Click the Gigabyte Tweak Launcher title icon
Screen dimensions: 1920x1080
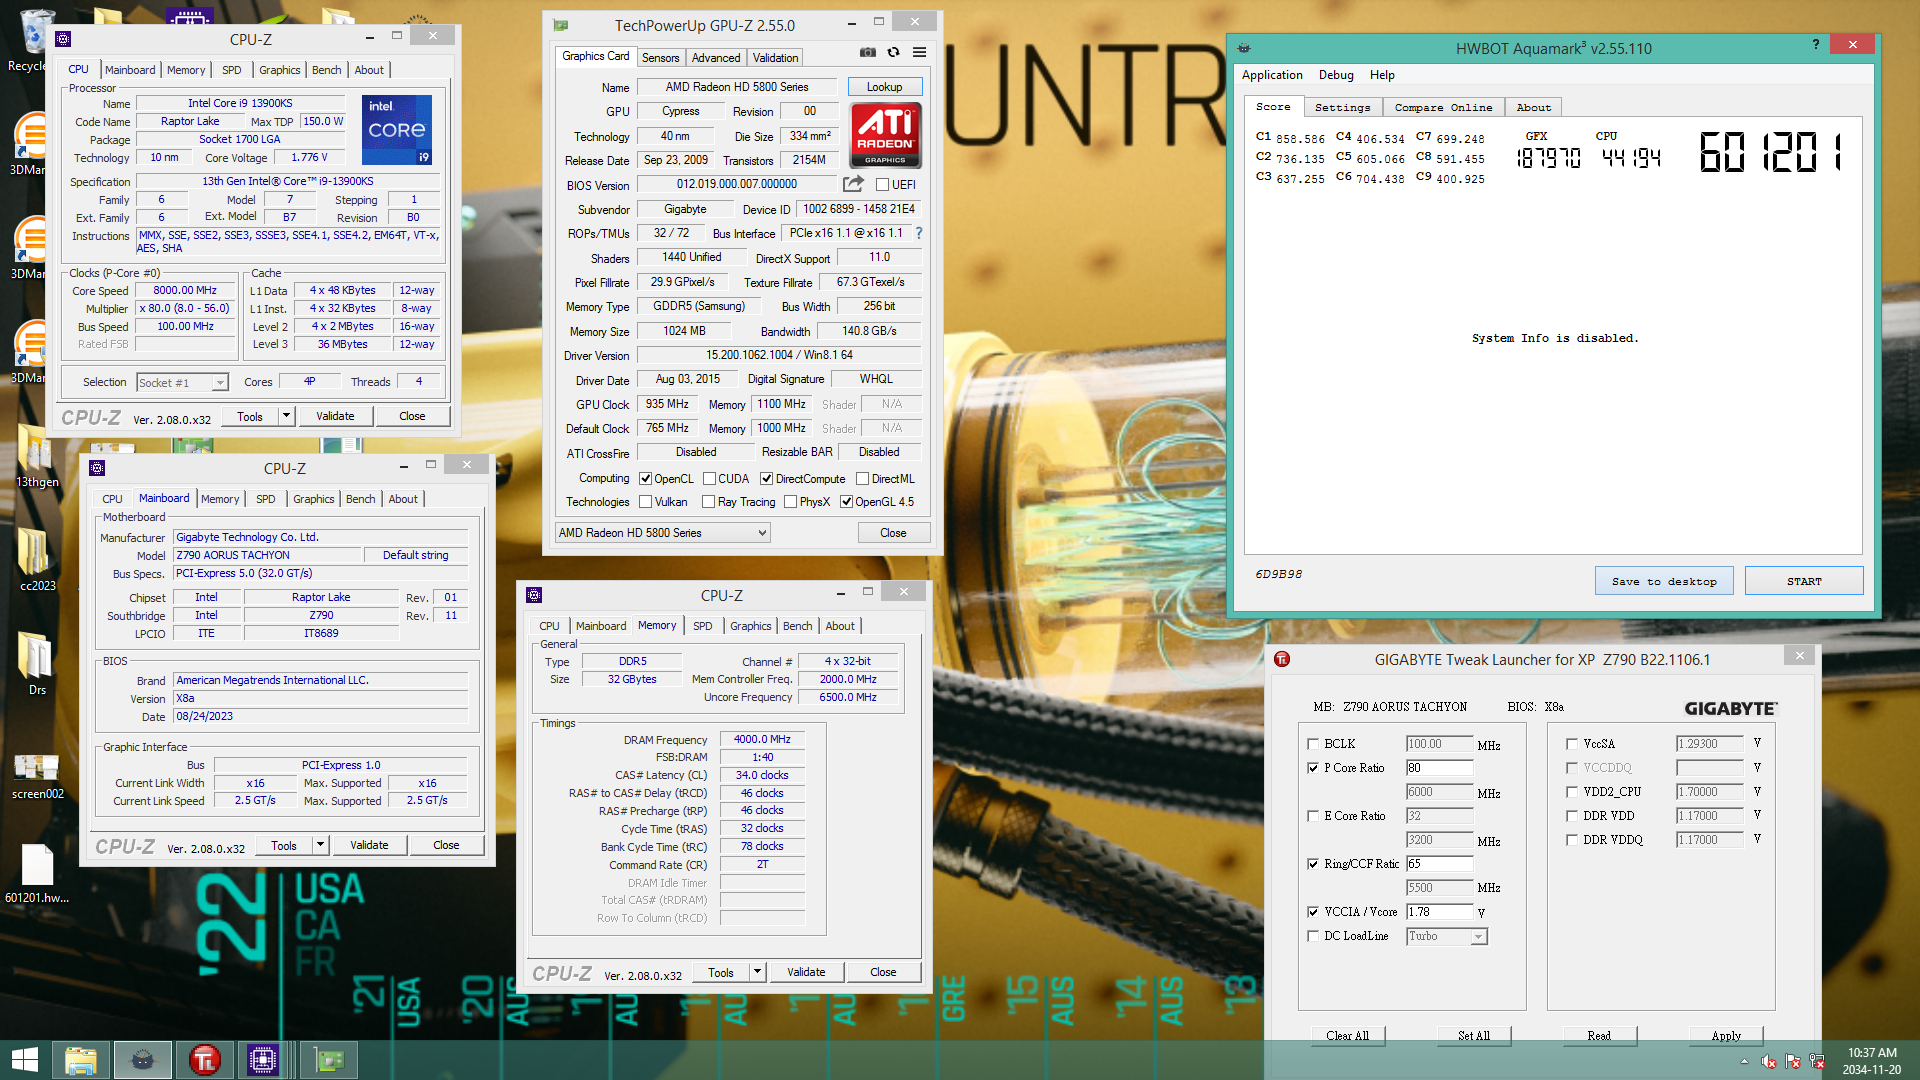click(1282, 659)
